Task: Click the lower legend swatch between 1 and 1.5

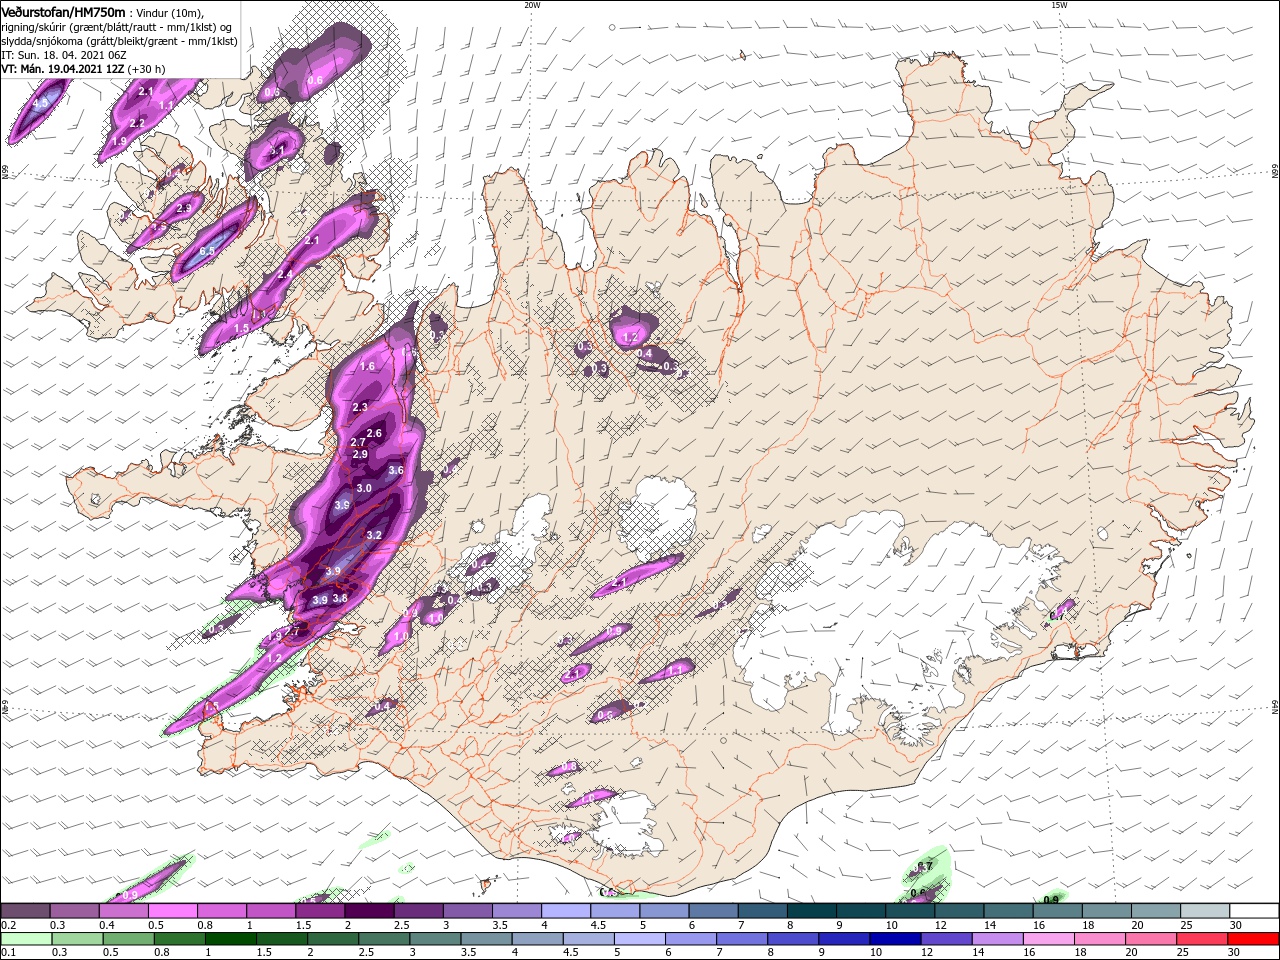Action: (230, 939)
